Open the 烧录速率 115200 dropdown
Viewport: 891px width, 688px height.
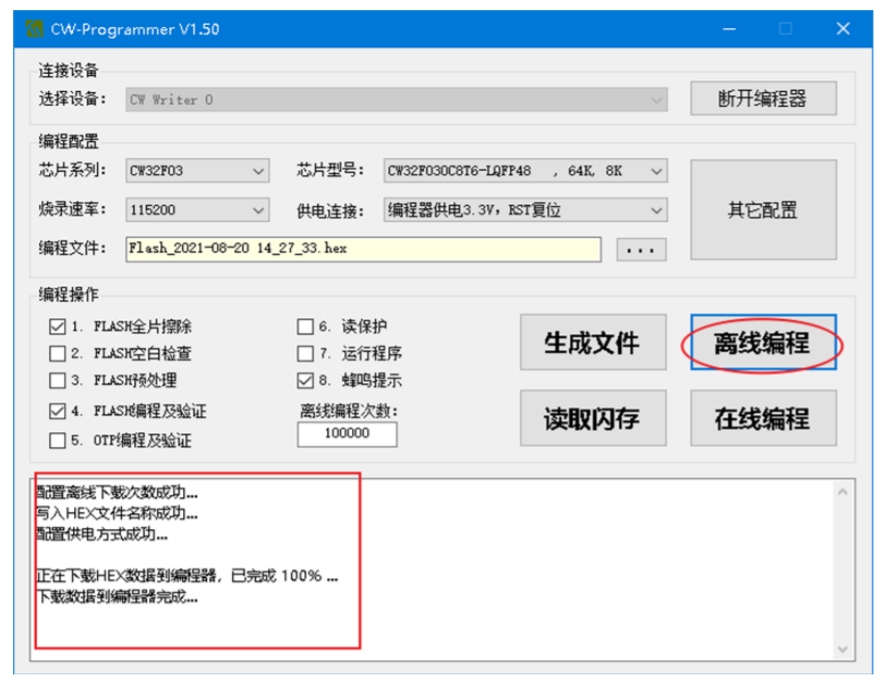[197, 210]
